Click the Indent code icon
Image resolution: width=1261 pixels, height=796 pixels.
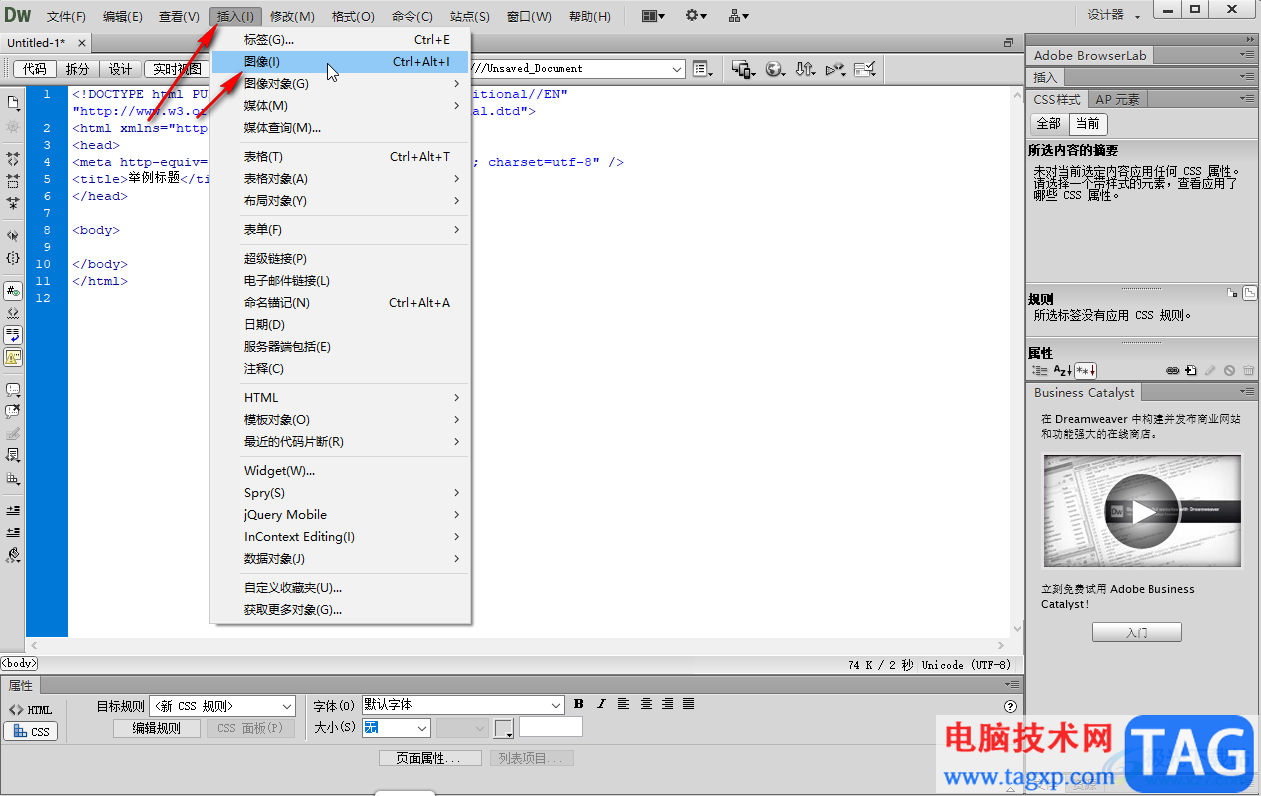[x=13, y=510]
